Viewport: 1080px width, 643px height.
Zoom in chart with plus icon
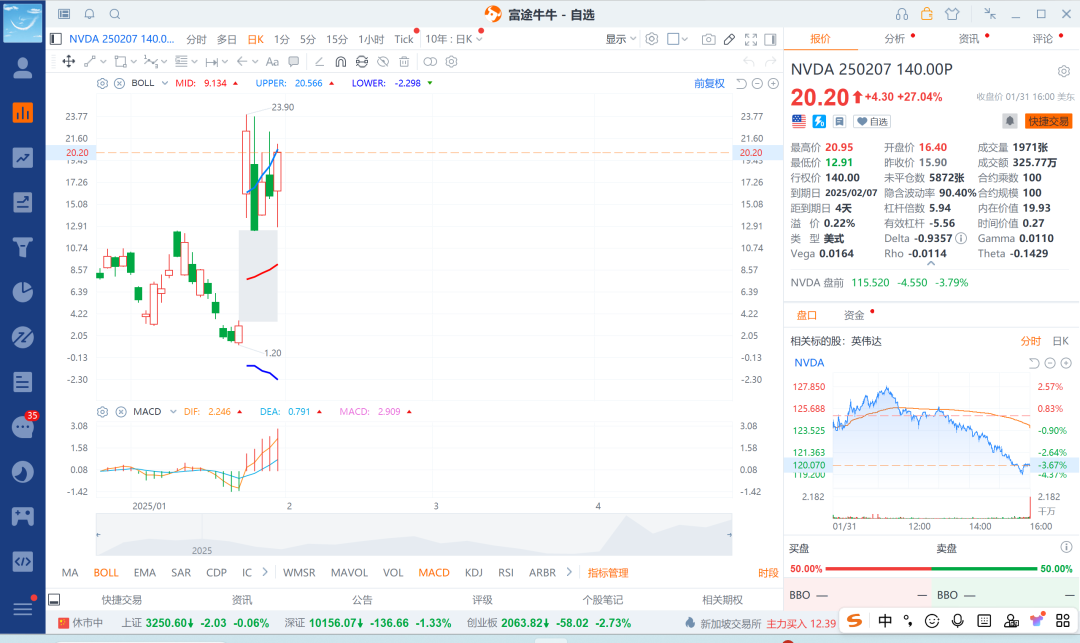coord(773,83)
